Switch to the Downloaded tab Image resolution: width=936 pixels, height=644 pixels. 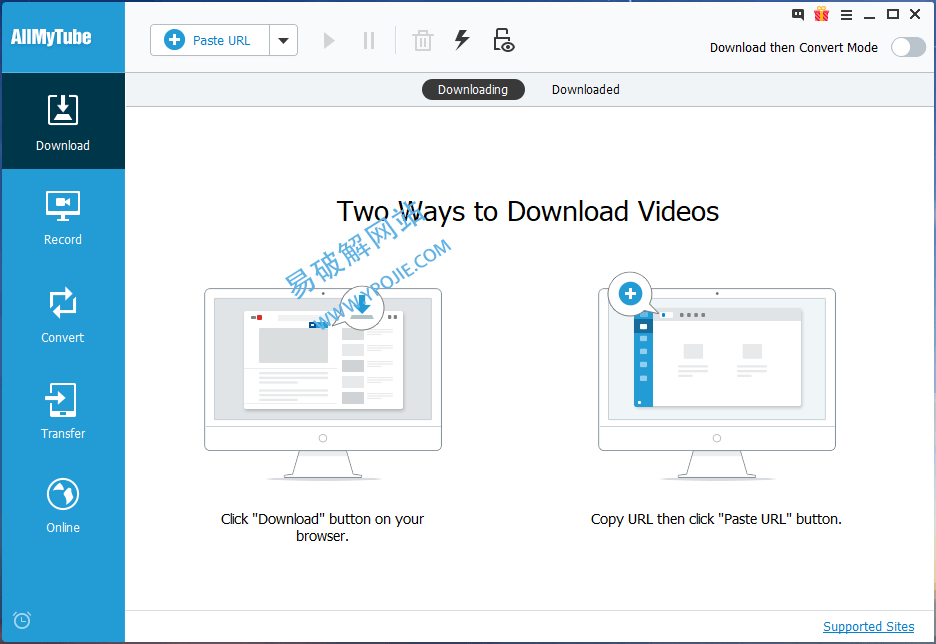[x=585, y=89]
